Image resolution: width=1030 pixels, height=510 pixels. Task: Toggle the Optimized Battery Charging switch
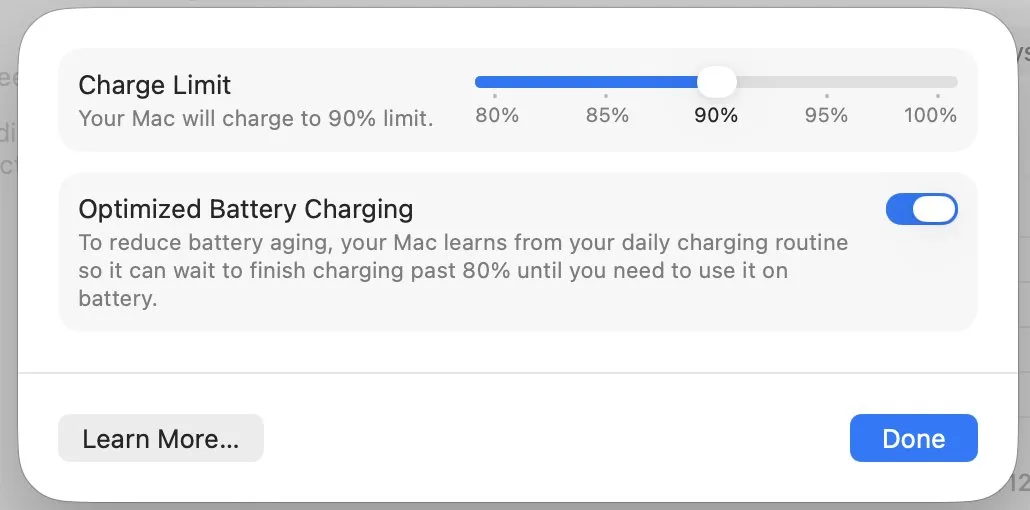(921, 209)
